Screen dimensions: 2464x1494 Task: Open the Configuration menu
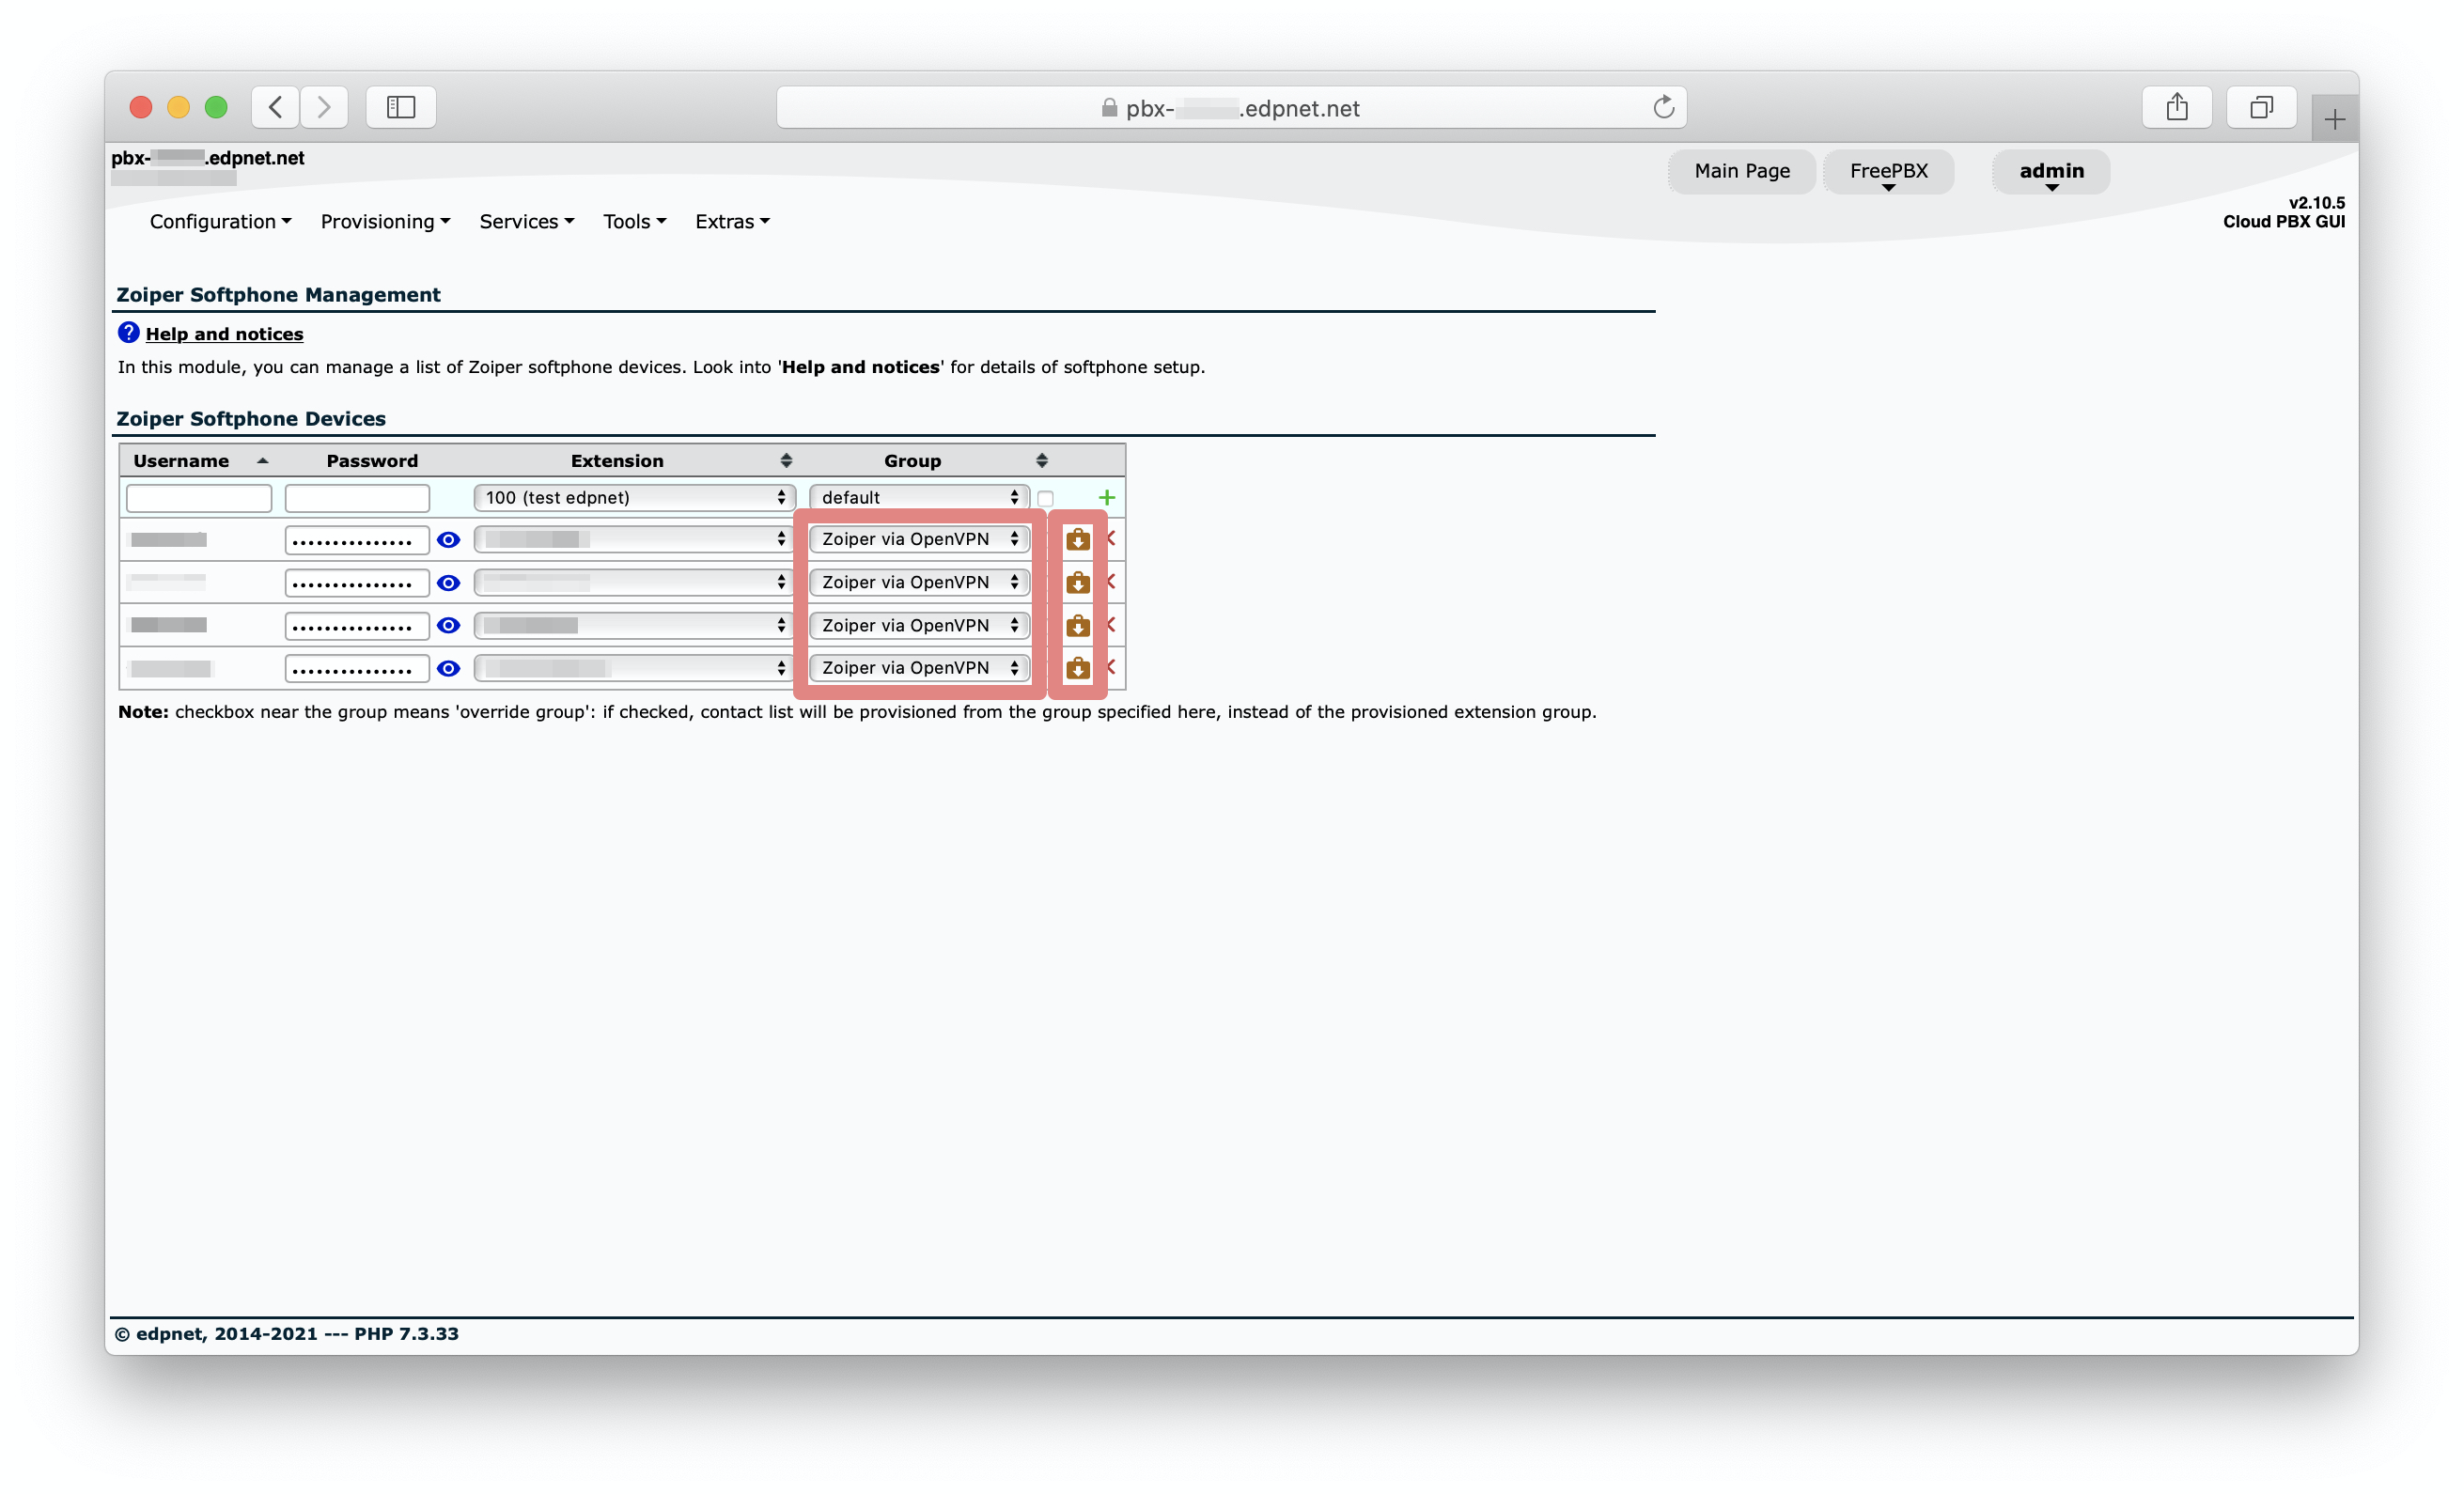(x=220, y=221)
